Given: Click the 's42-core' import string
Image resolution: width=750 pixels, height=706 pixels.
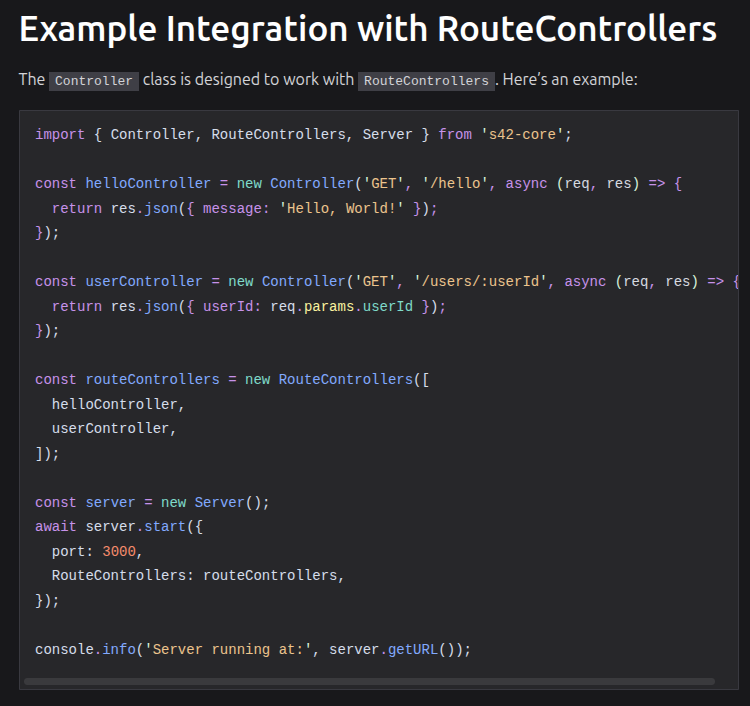Looking at the screenshot, I should pos(522,134).
